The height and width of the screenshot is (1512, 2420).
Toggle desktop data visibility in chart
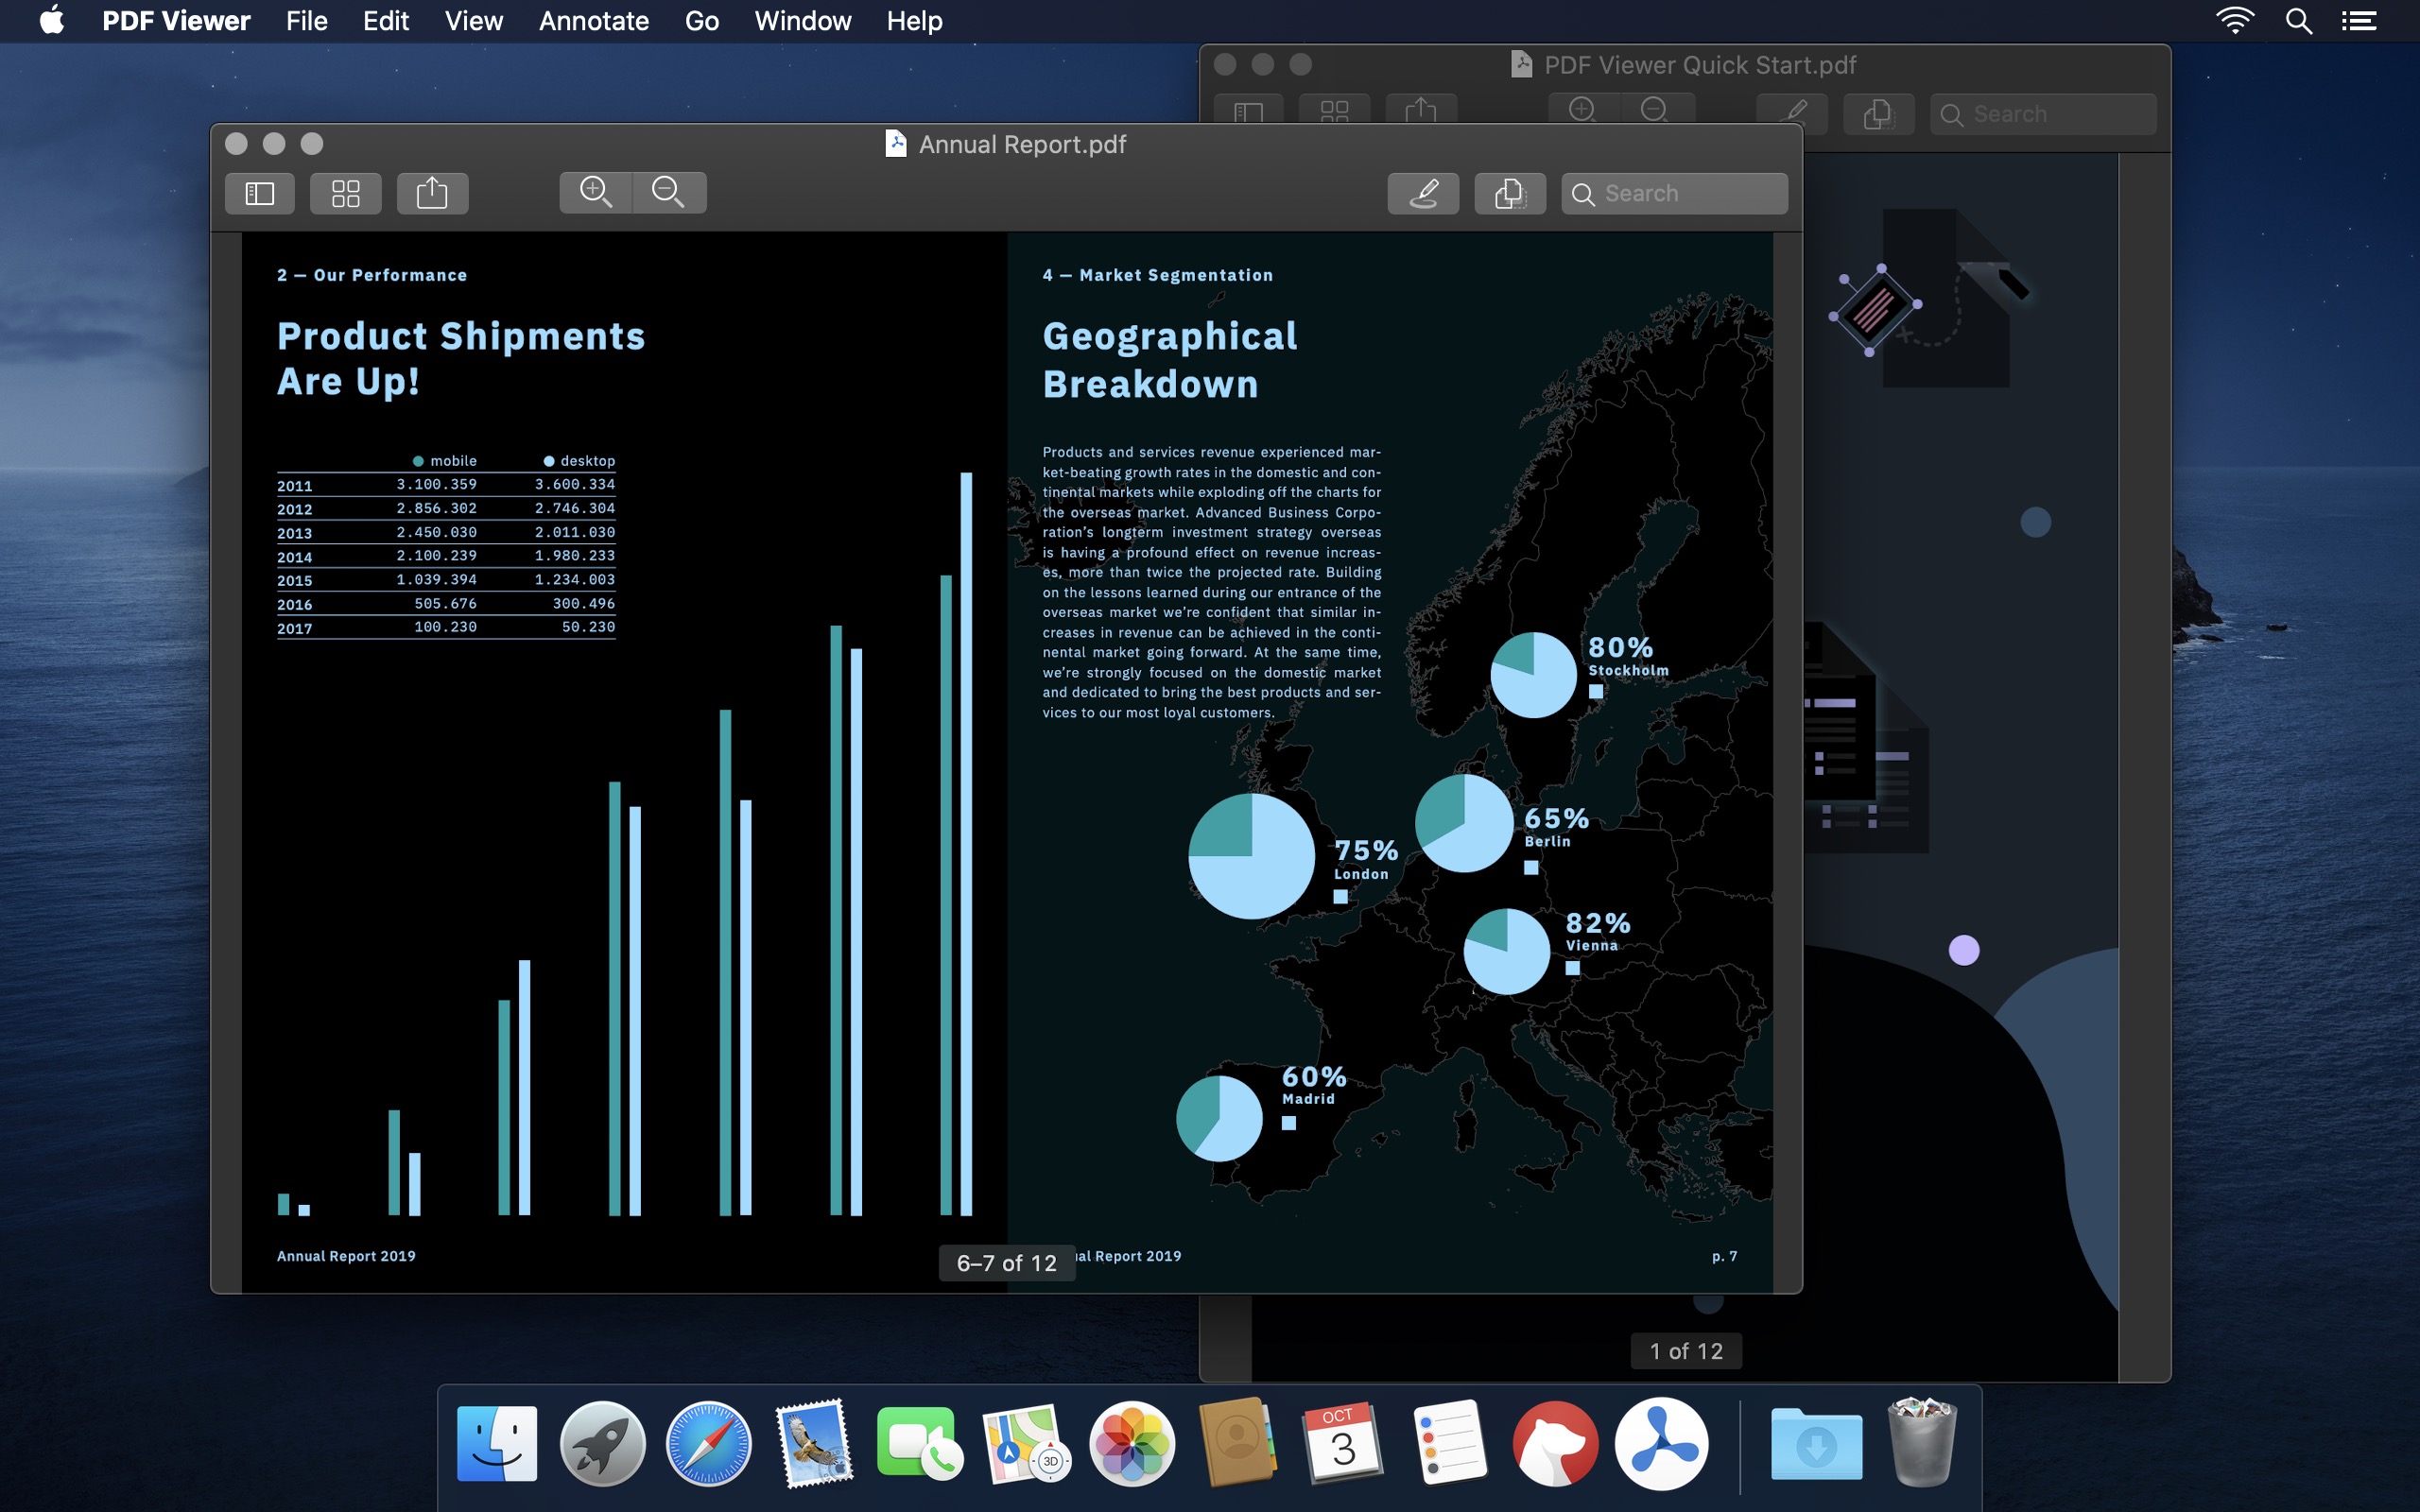(550, 460)
